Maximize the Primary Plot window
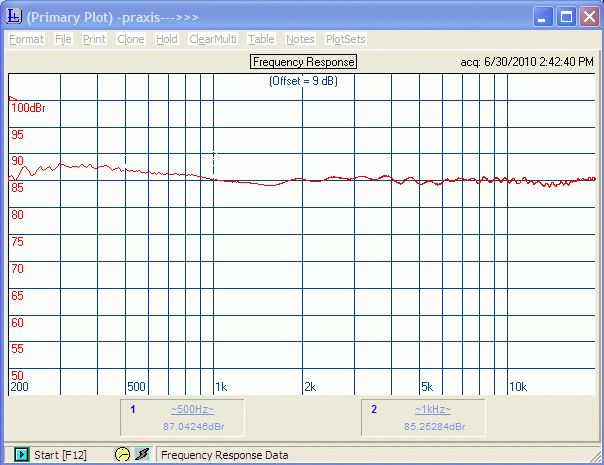The width and height of the screenshot is (604, 465). pos(566,17)
